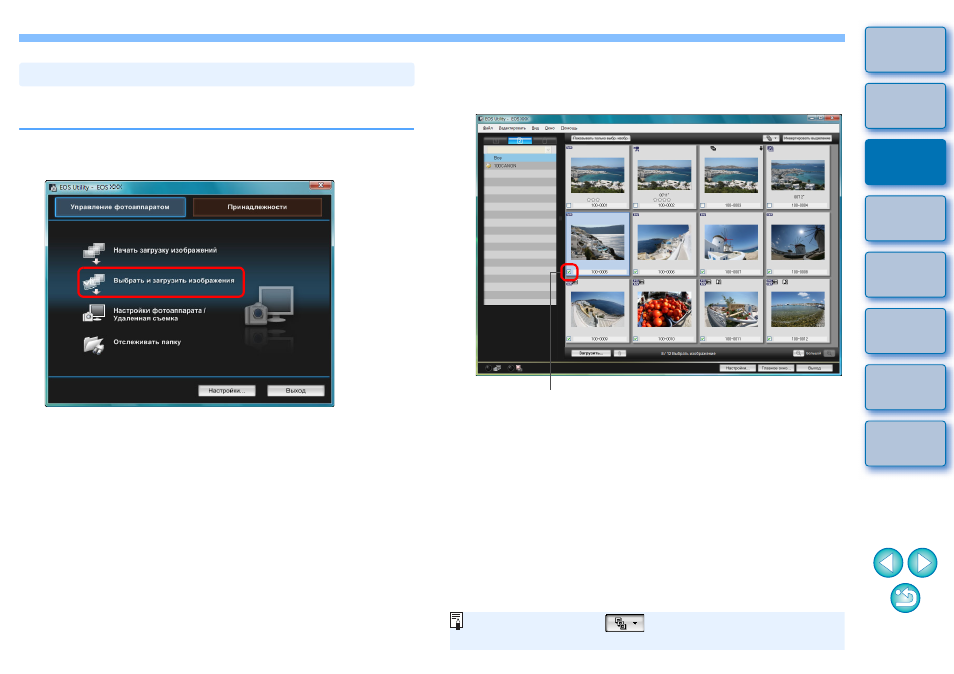This screenshot has width=954, height=674.
Task: Switch to the 'Управление фотоаппаратом' tab
Action: coord(120,207)
